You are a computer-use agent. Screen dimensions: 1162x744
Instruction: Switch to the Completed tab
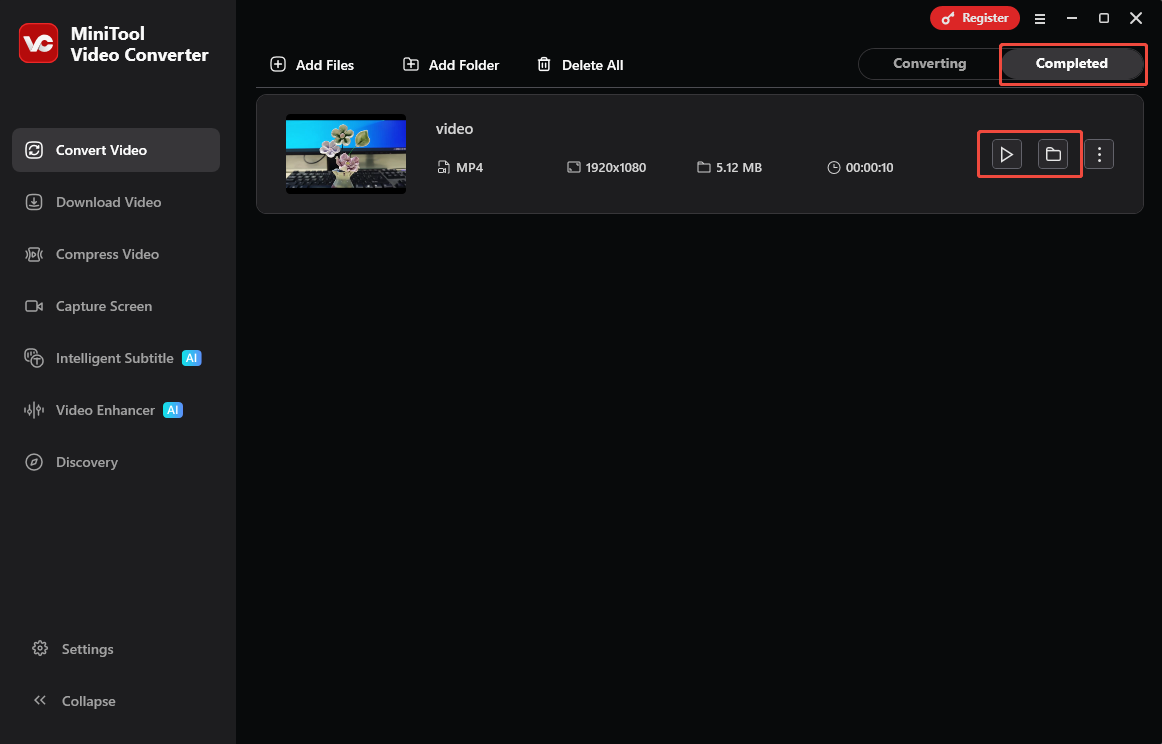(1072, 64)
